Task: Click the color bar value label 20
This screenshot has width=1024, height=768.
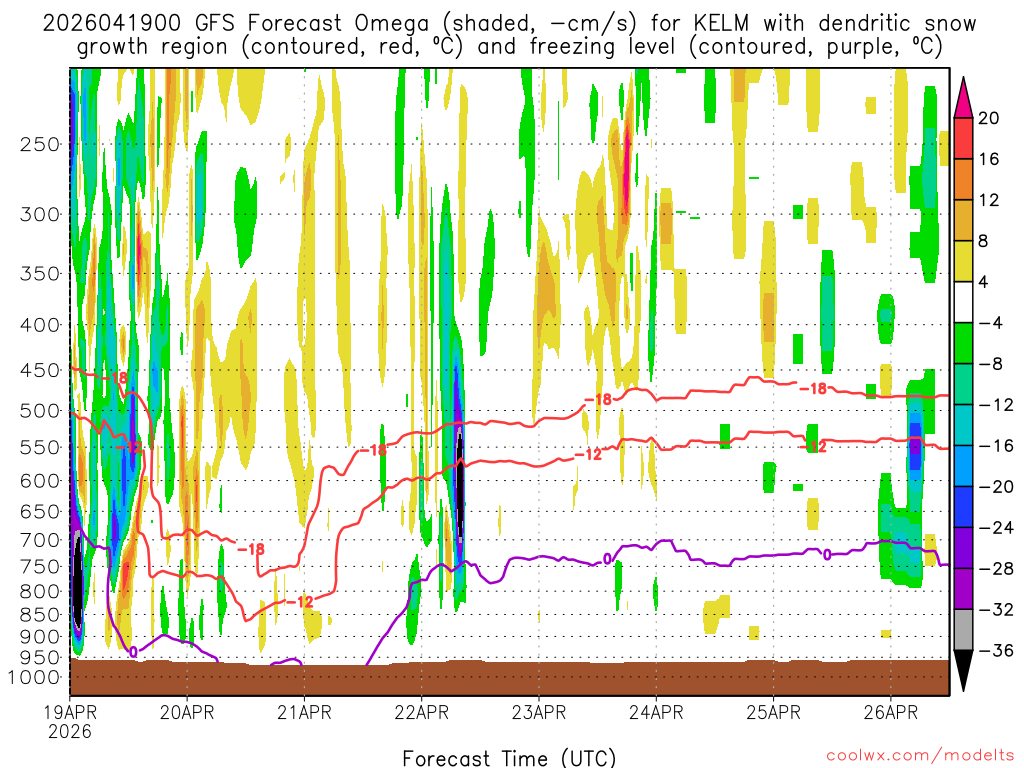Action: click(x=988, y=118)
